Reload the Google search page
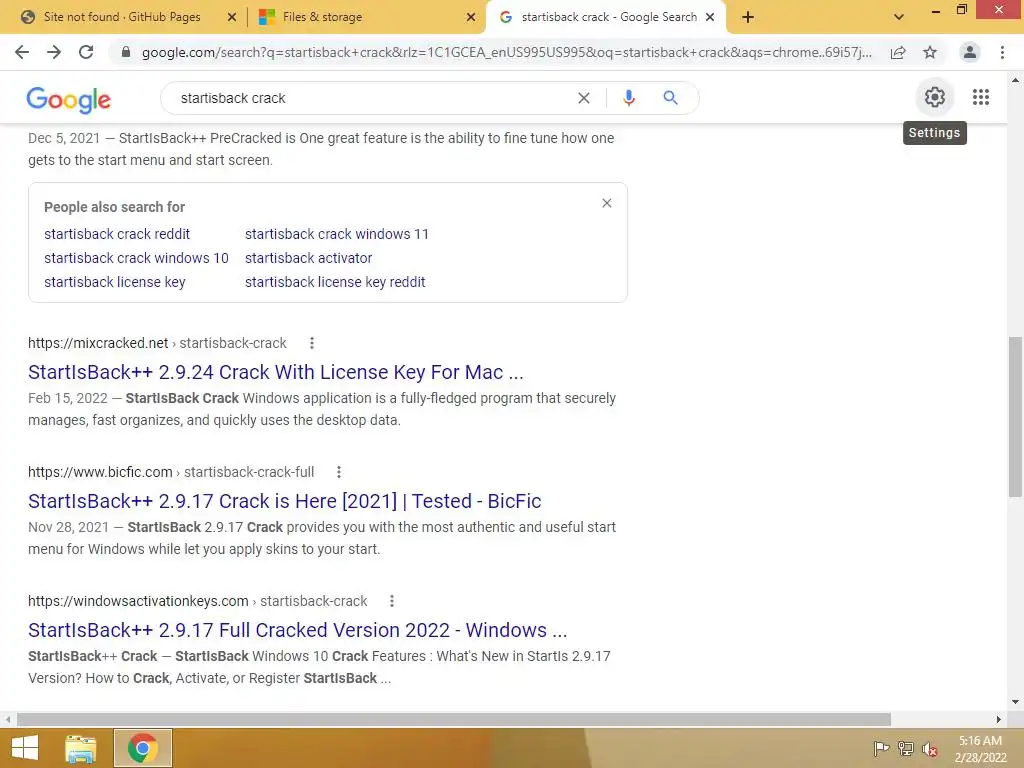The width and height of the screenshot is (1024, 768). tap(86, 52)
